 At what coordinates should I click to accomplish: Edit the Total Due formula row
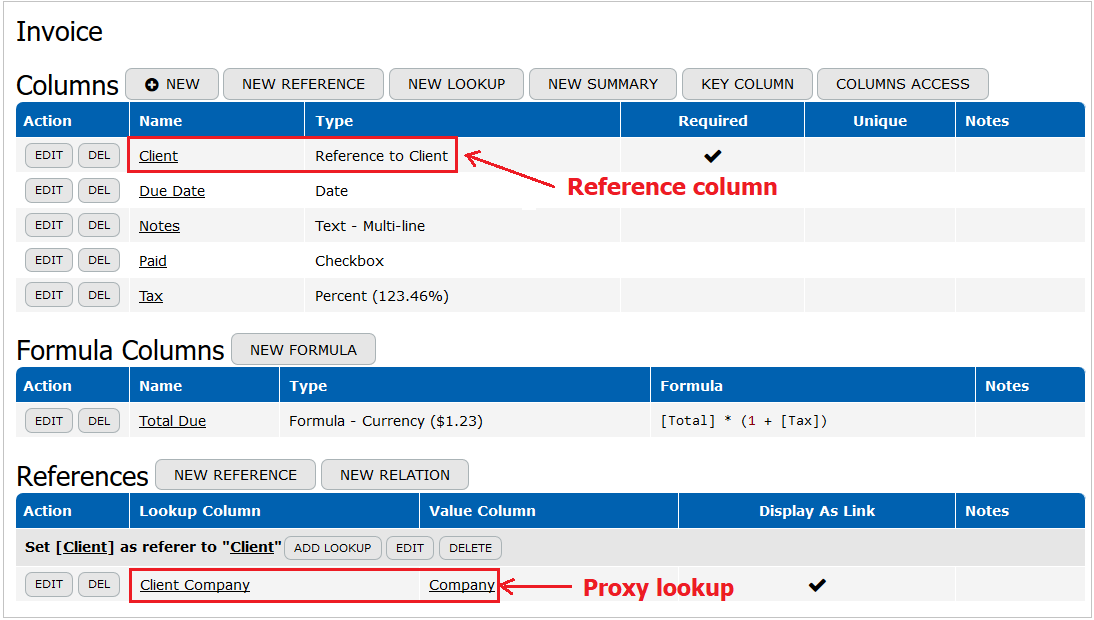pyautogui.click(x=49, y=421)
